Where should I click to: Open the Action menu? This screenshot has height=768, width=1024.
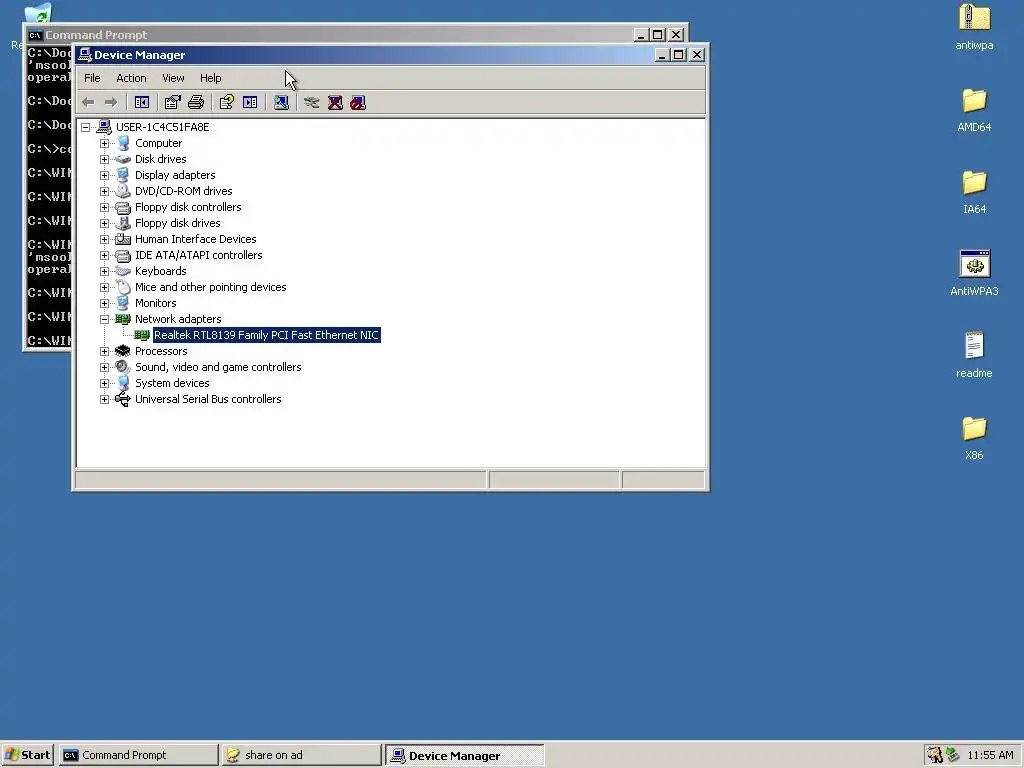coord(131,78)
